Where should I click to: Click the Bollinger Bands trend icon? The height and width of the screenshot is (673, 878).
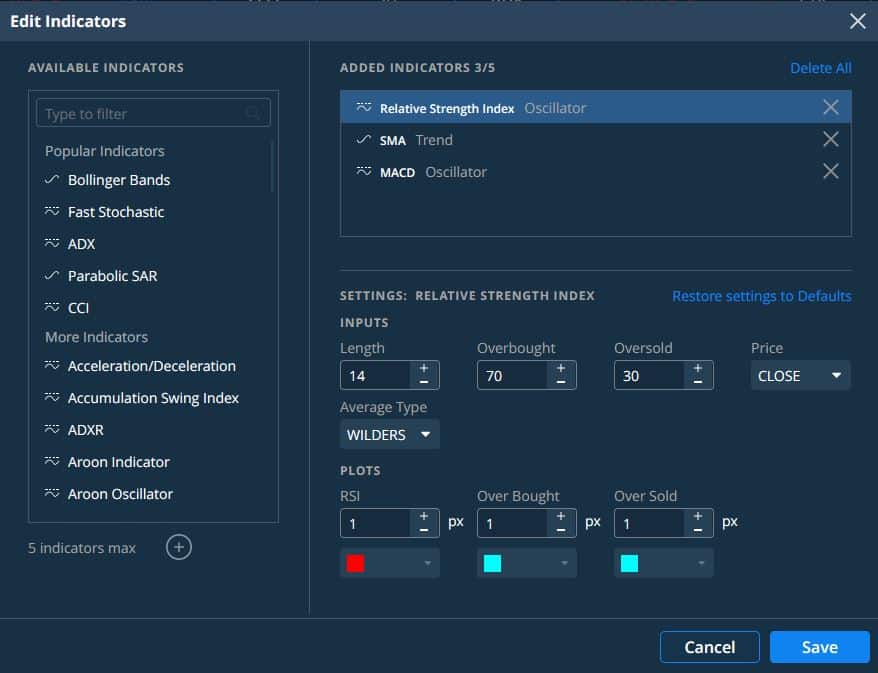click(x=52, y=180)
